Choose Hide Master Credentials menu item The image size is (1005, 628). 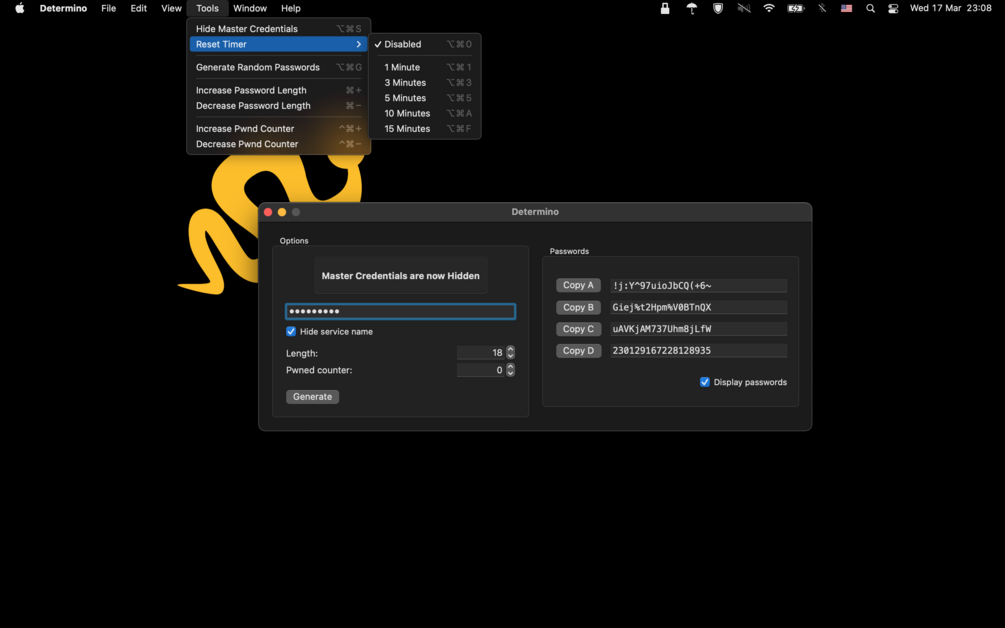tap(278, 29)
